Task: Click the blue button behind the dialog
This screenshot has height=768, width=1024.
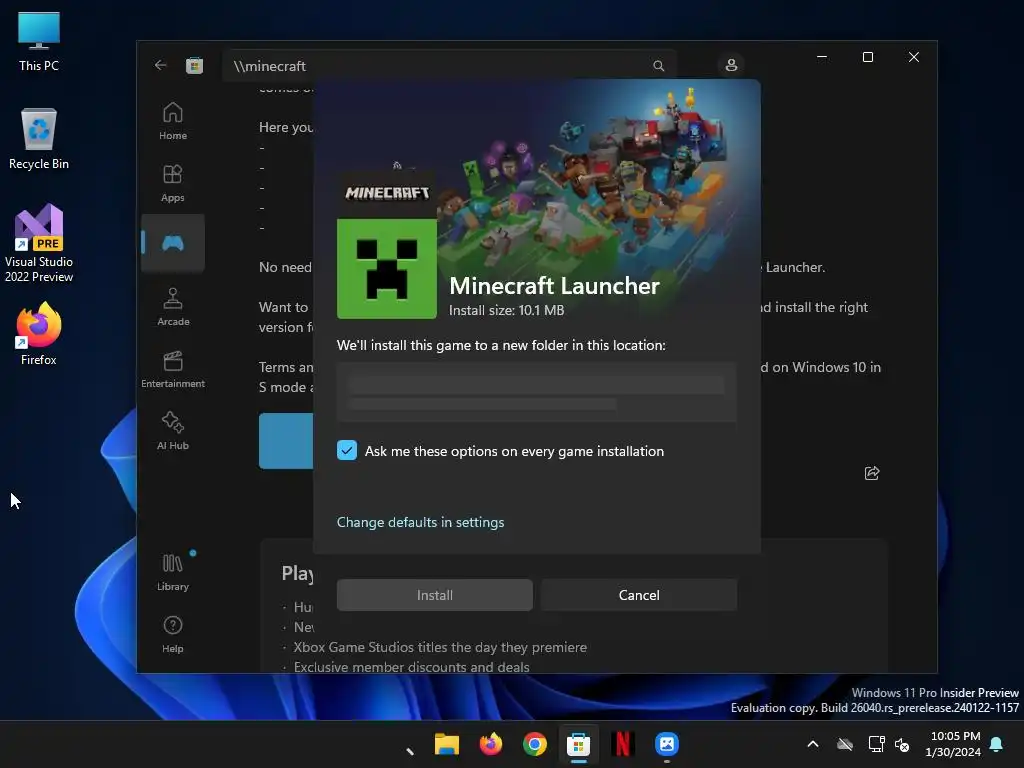Action: (x=286, y=441)
